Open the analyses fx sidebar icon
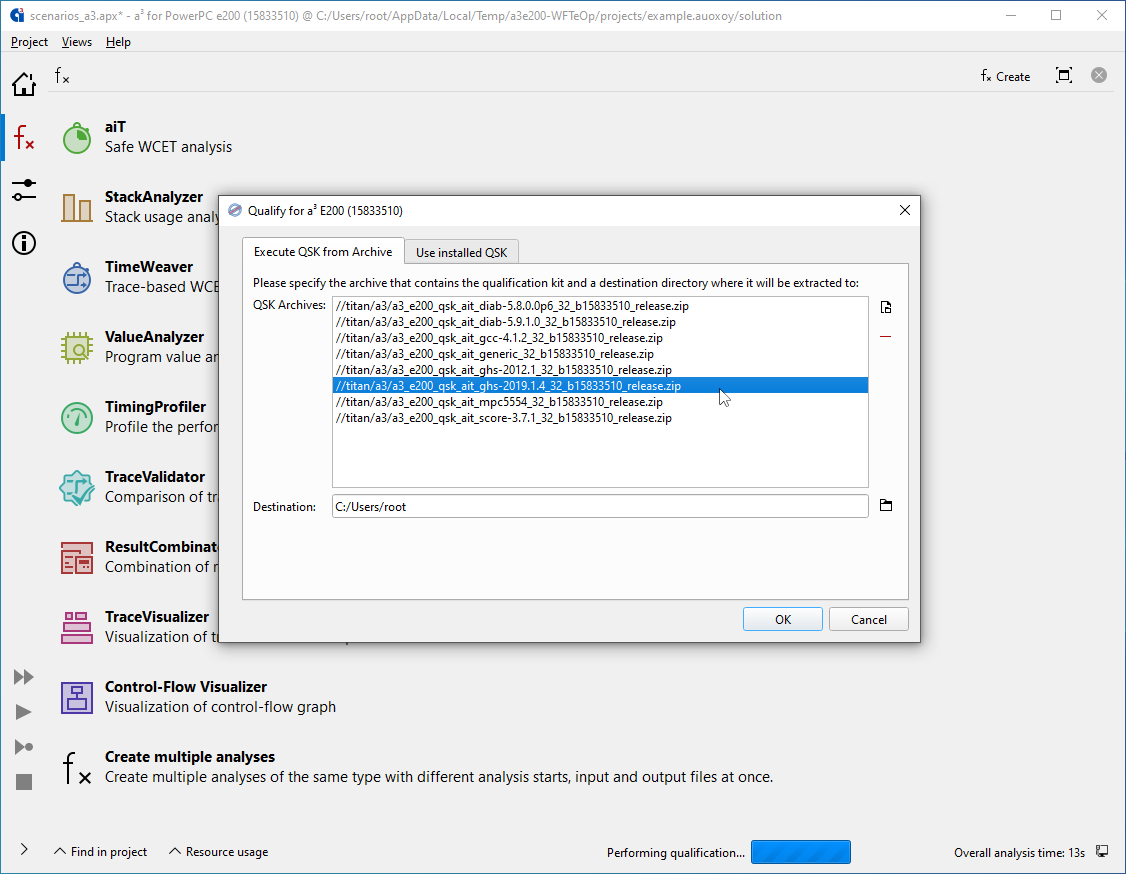 point(24,136)
